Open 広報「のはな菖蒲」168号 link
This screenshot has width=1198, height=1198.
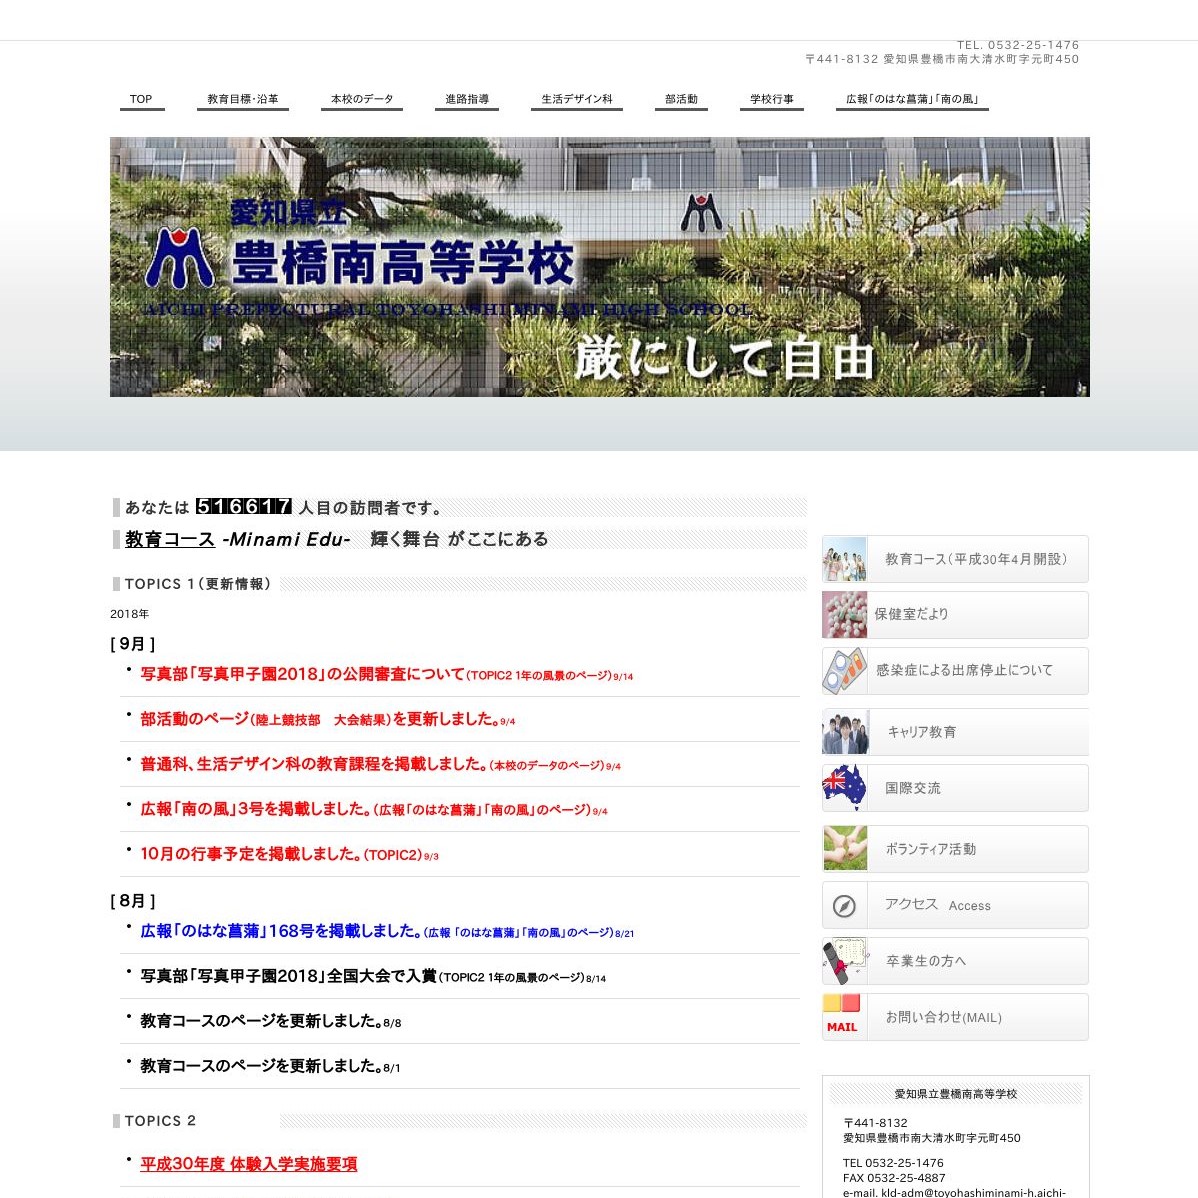(387, 931)
